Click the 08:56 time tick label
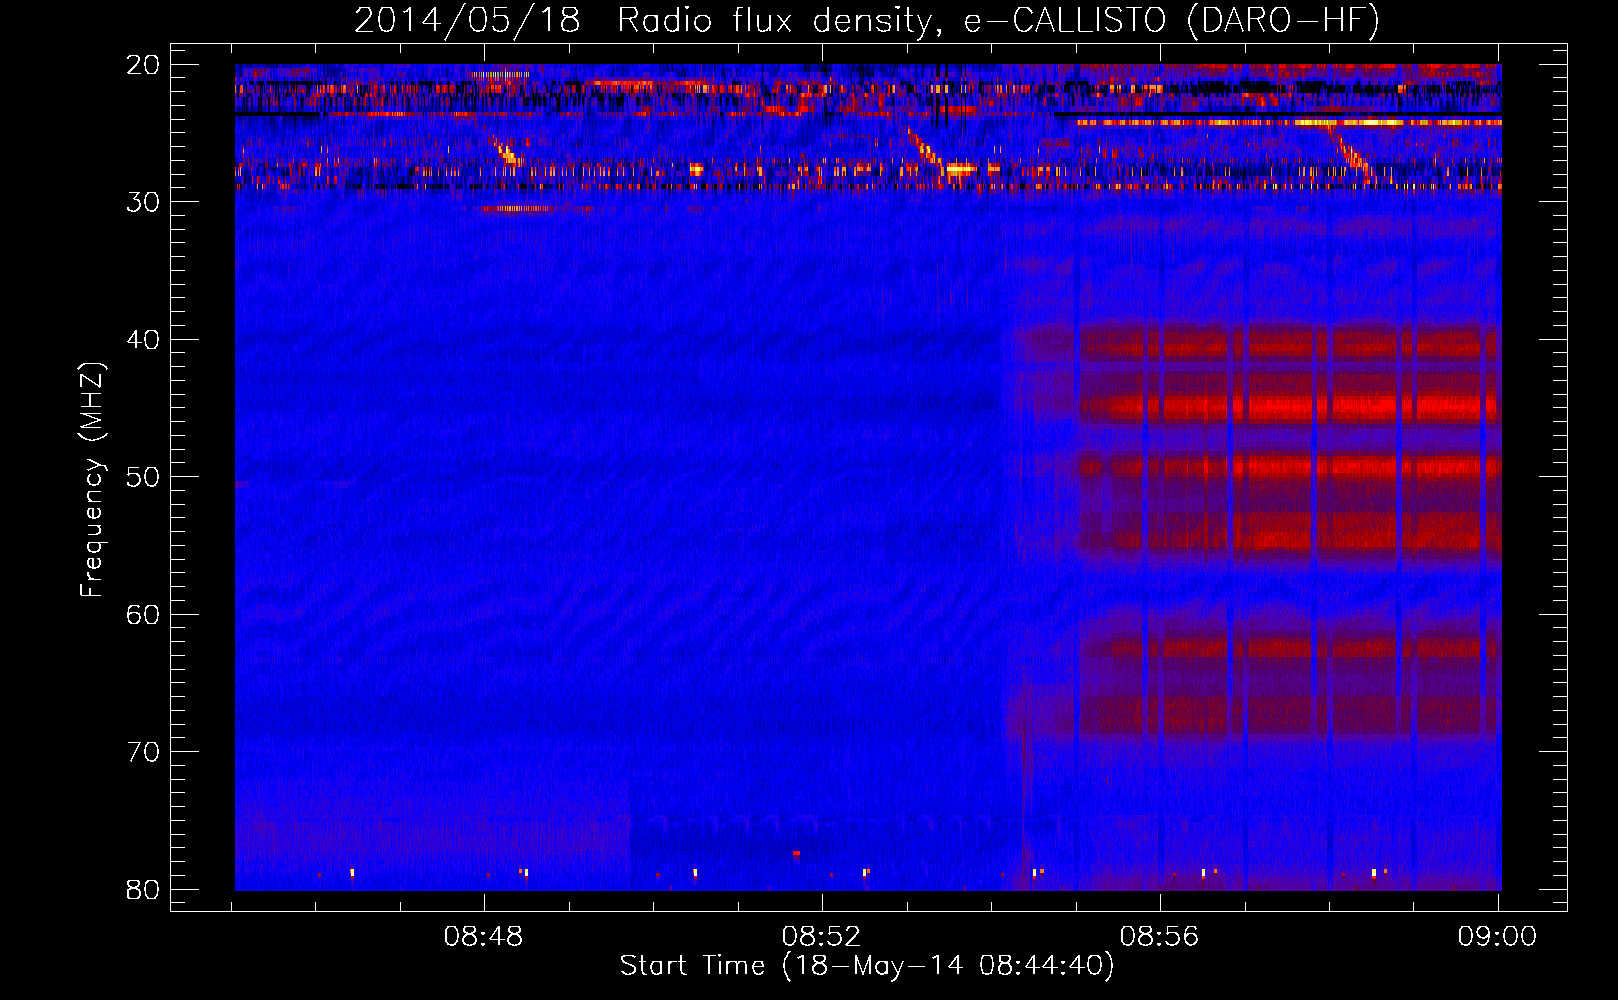Screen dimensions: 1618x1000 click(x=1159, y=937)
